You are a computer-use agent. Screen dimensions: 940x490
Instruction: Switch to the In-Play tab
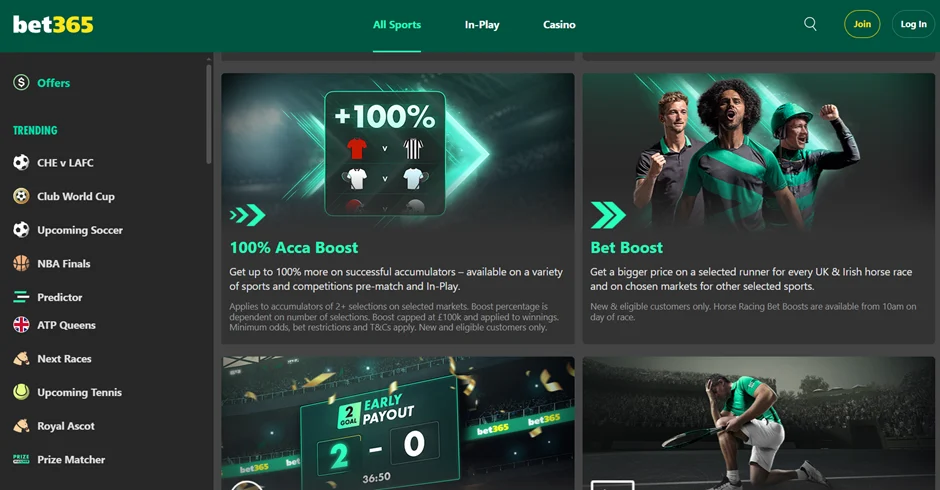(x=482, y=25)
